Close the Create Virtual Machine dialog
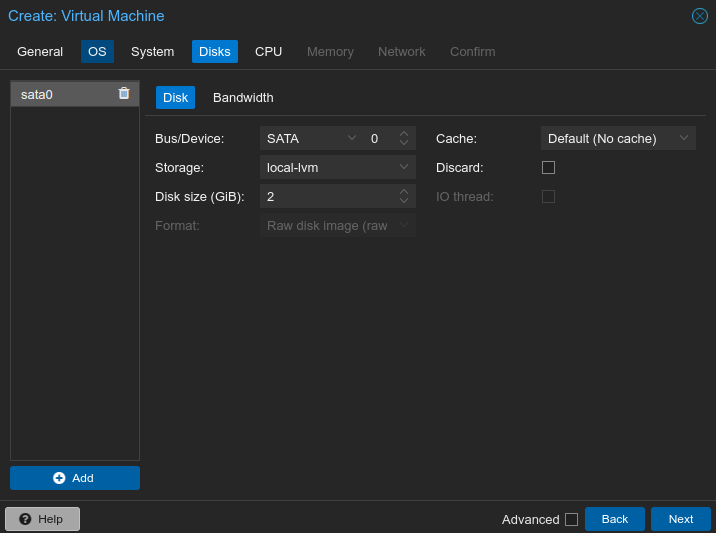The height and width of the screenshot is (533, 716). [x=700, y=16]
